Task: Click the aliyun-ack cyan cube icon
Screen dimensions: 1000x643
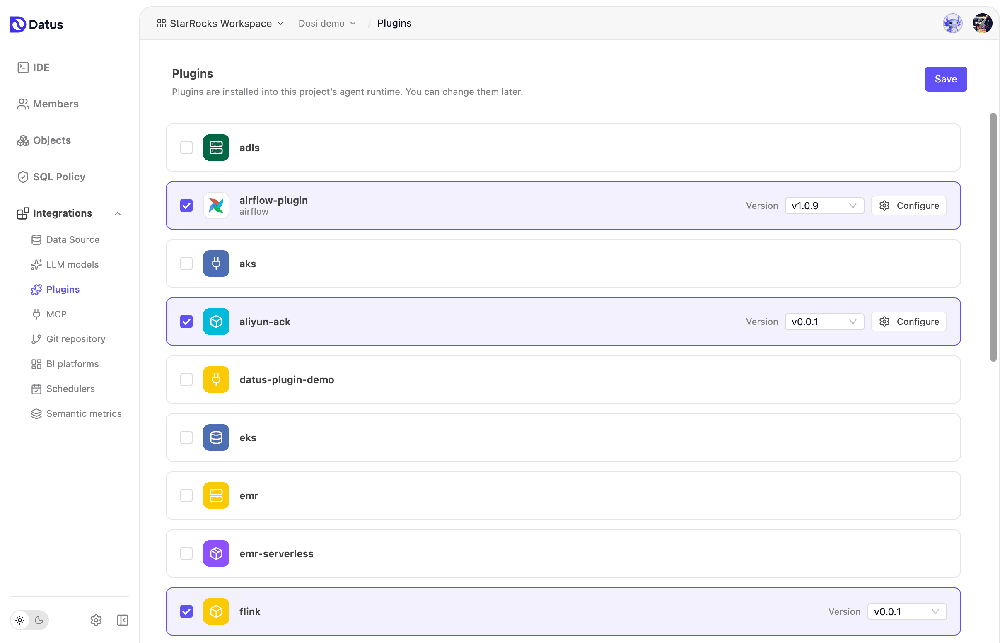Action: [x=216, y=322]
